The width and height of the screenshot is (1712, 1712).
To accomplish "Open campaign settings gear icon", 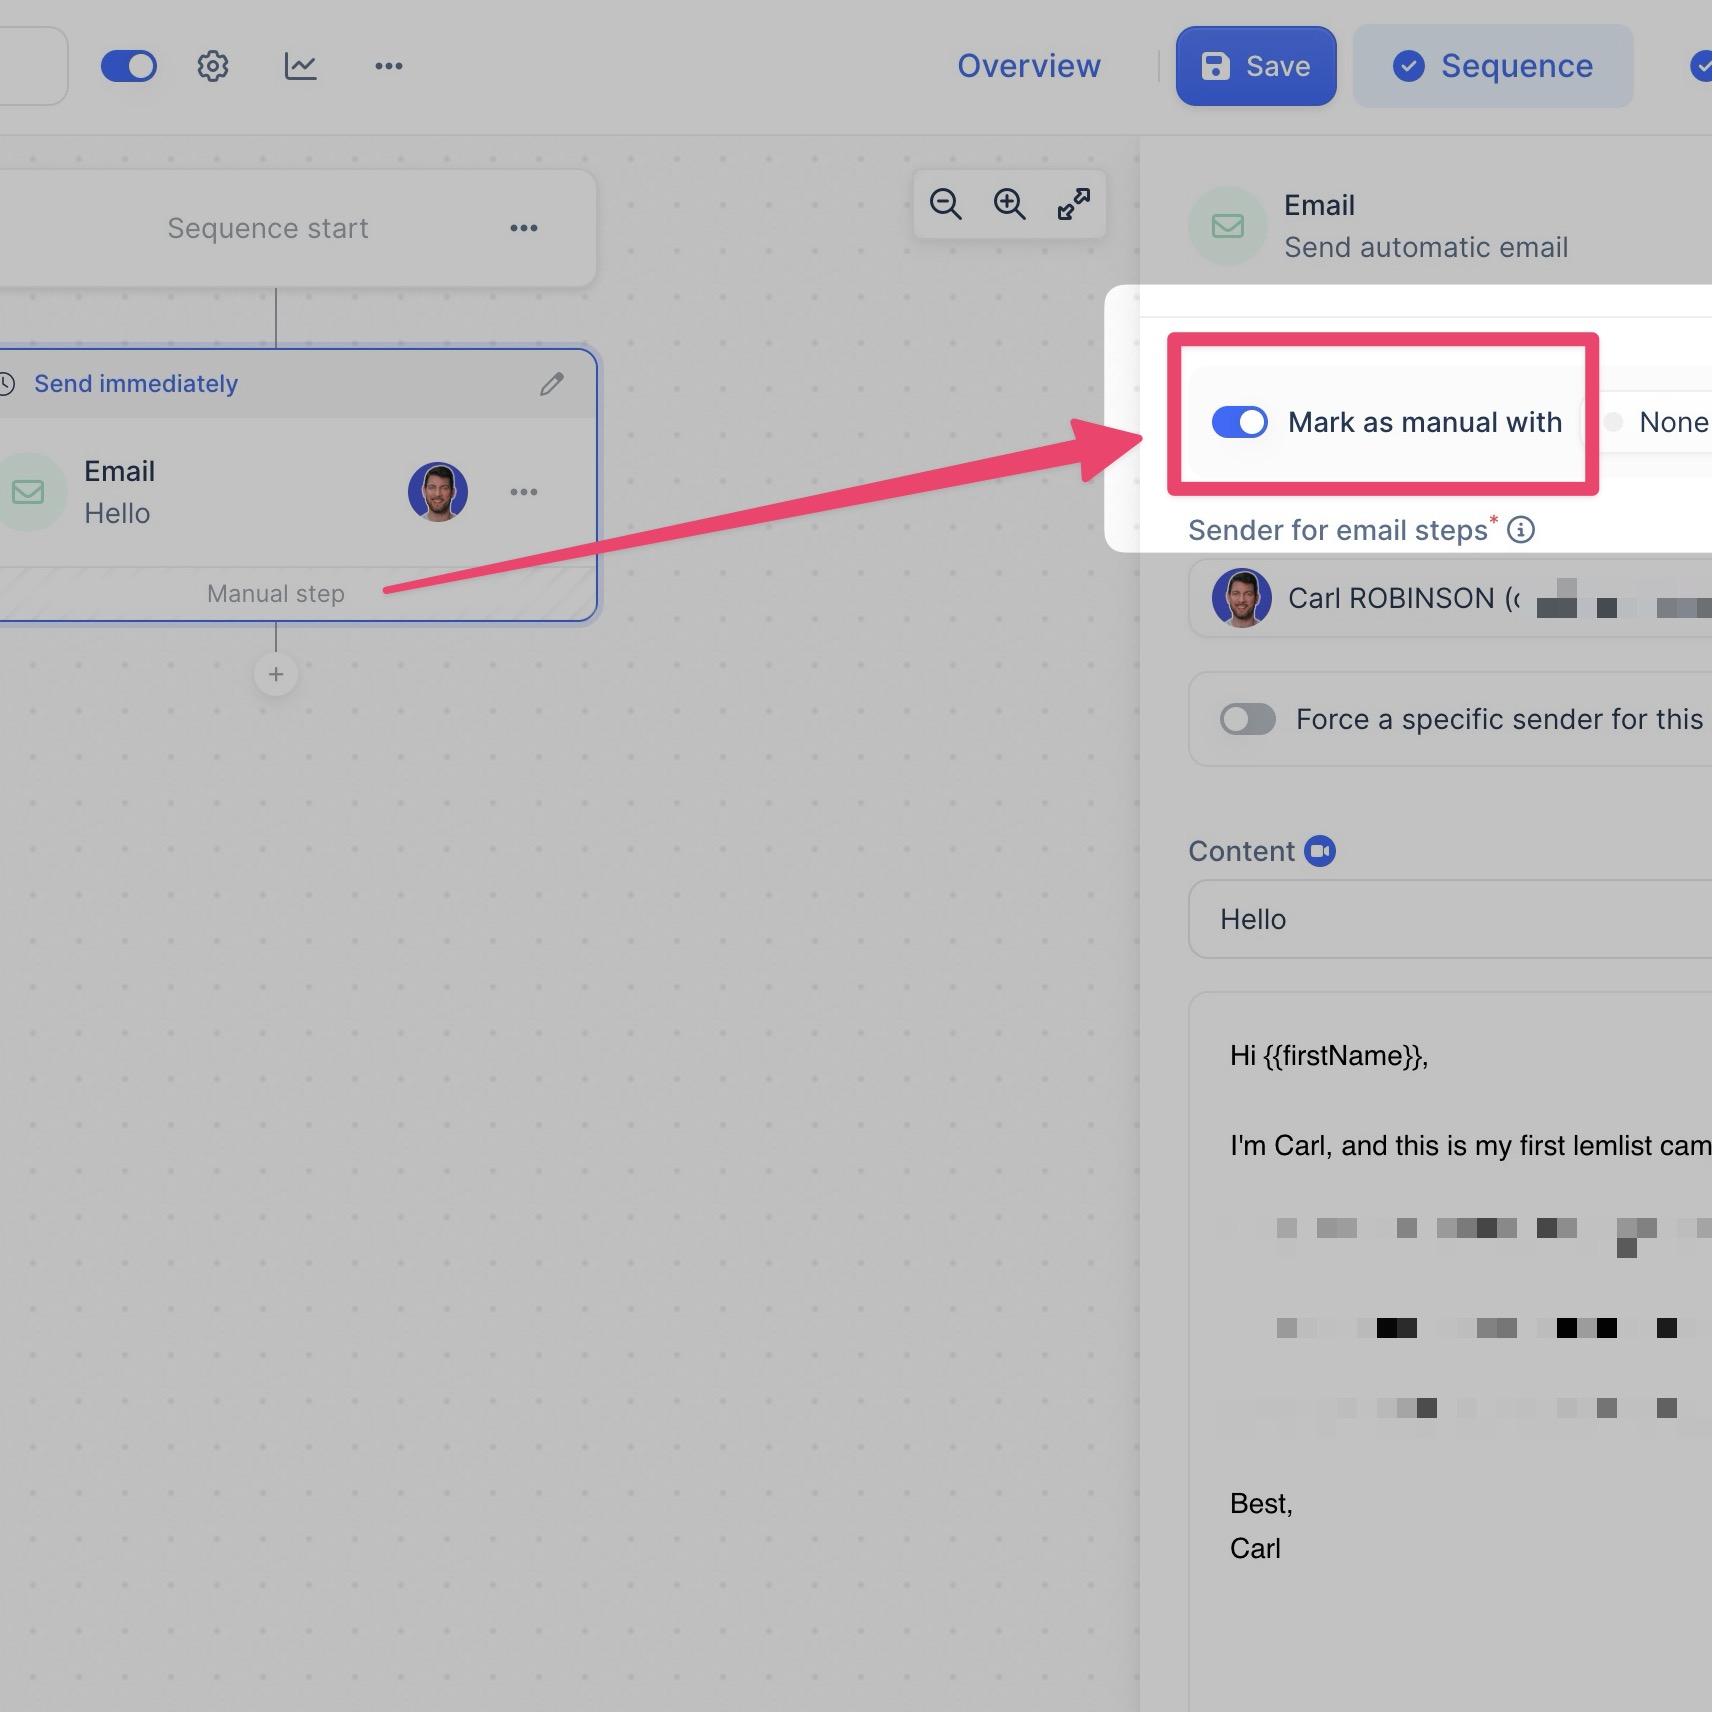I will click(x=212, y=66).
